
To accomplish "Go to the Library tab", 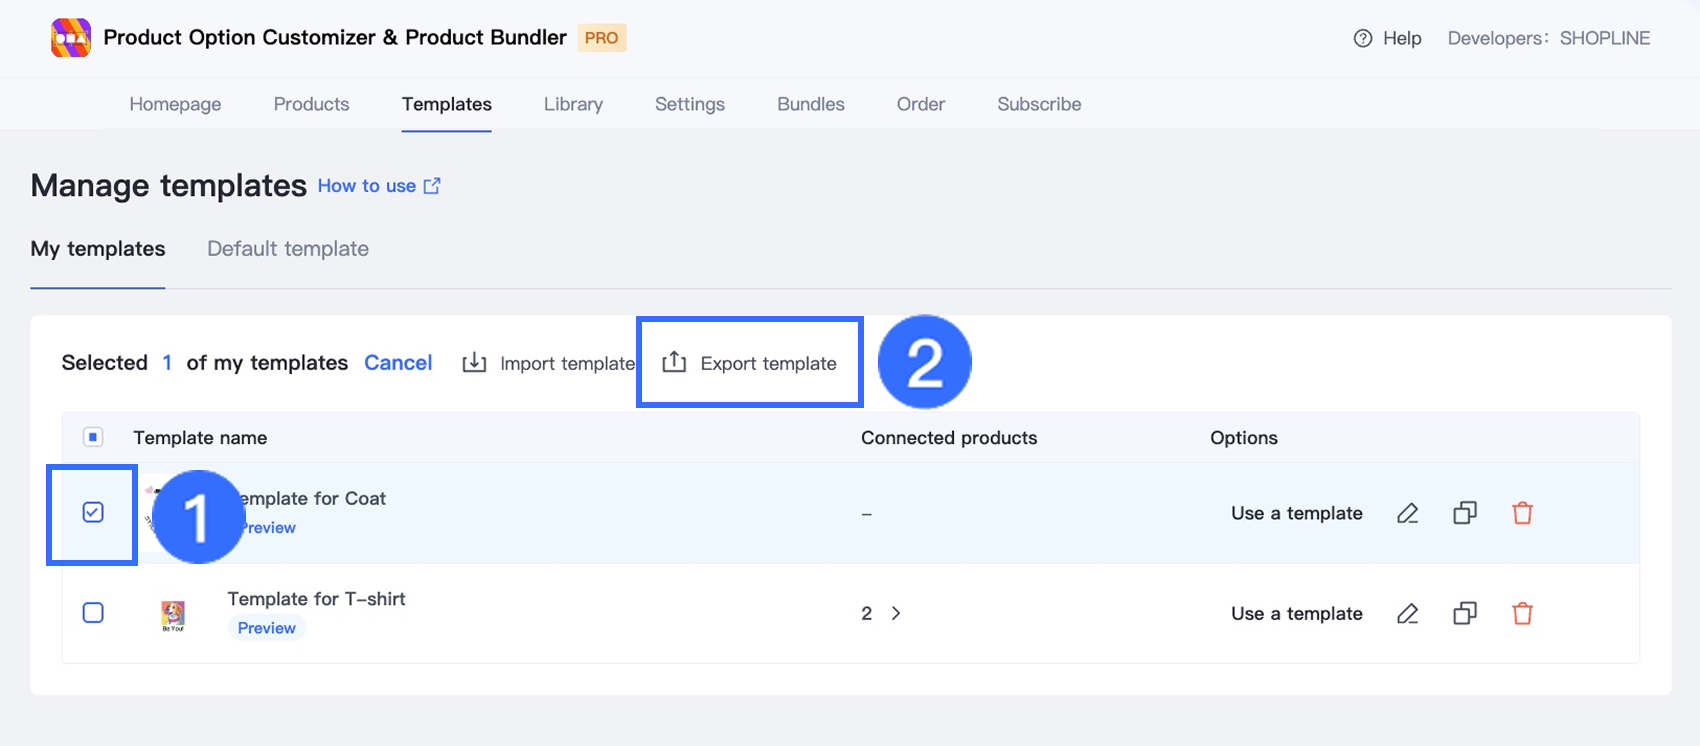I will (573, 104).
